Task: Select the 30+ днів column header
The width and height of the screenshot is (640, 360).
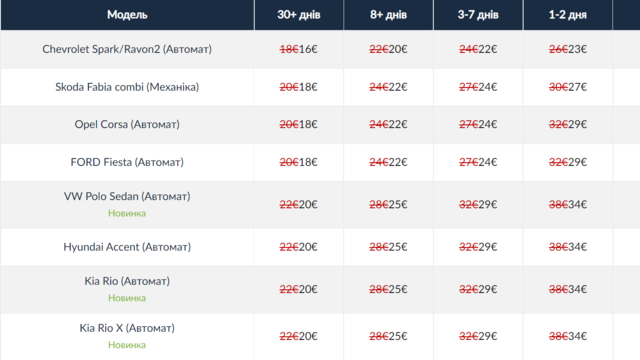Action: coord(299,15)
